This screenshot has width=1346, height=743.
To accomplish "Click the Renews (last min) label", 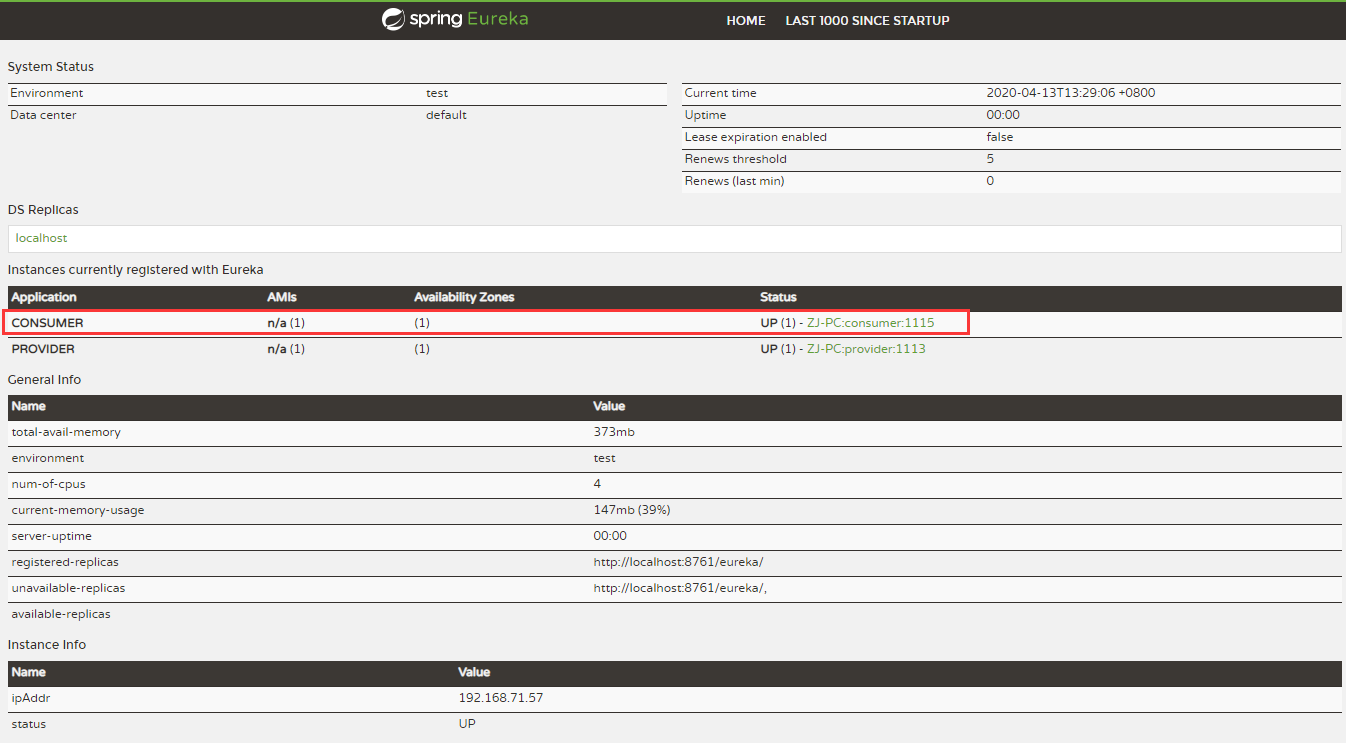I will pyautogui.click(x=734, y=181).
